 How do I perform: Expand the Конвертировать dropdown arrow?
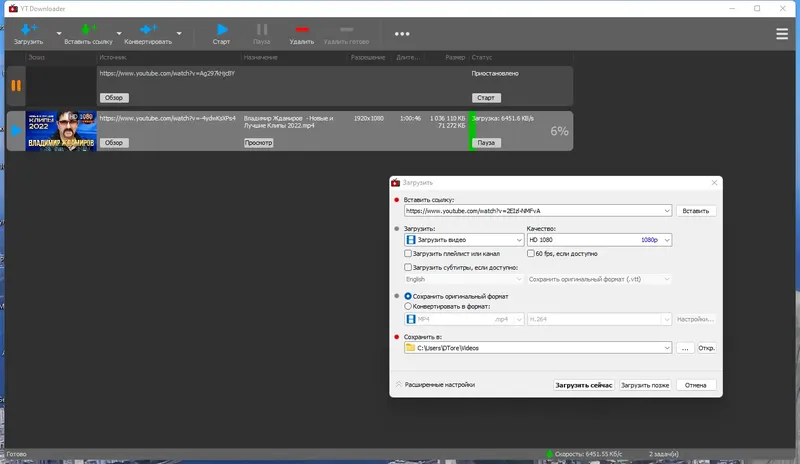tap(179, 34)
